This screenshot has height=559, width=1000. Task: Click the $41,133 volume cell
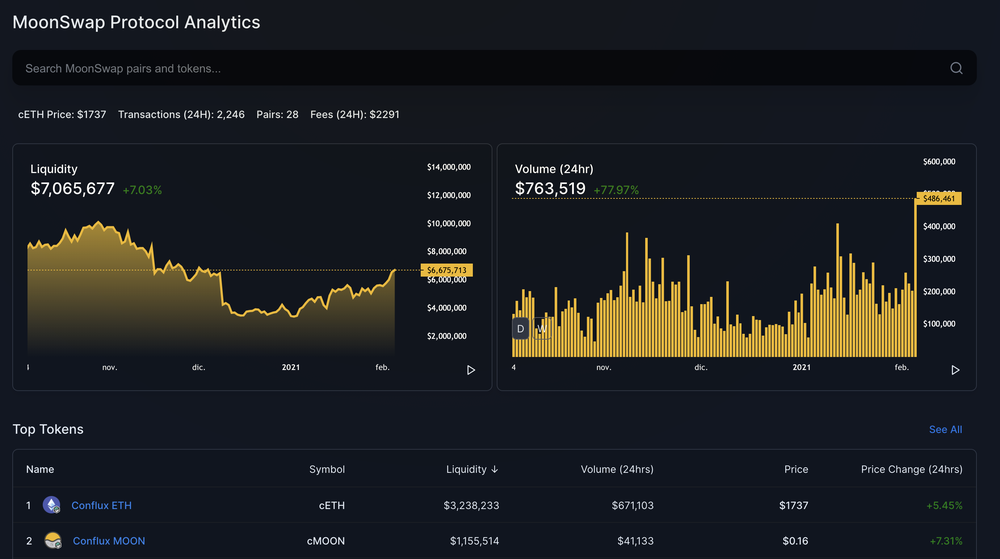tap(635, 541)
